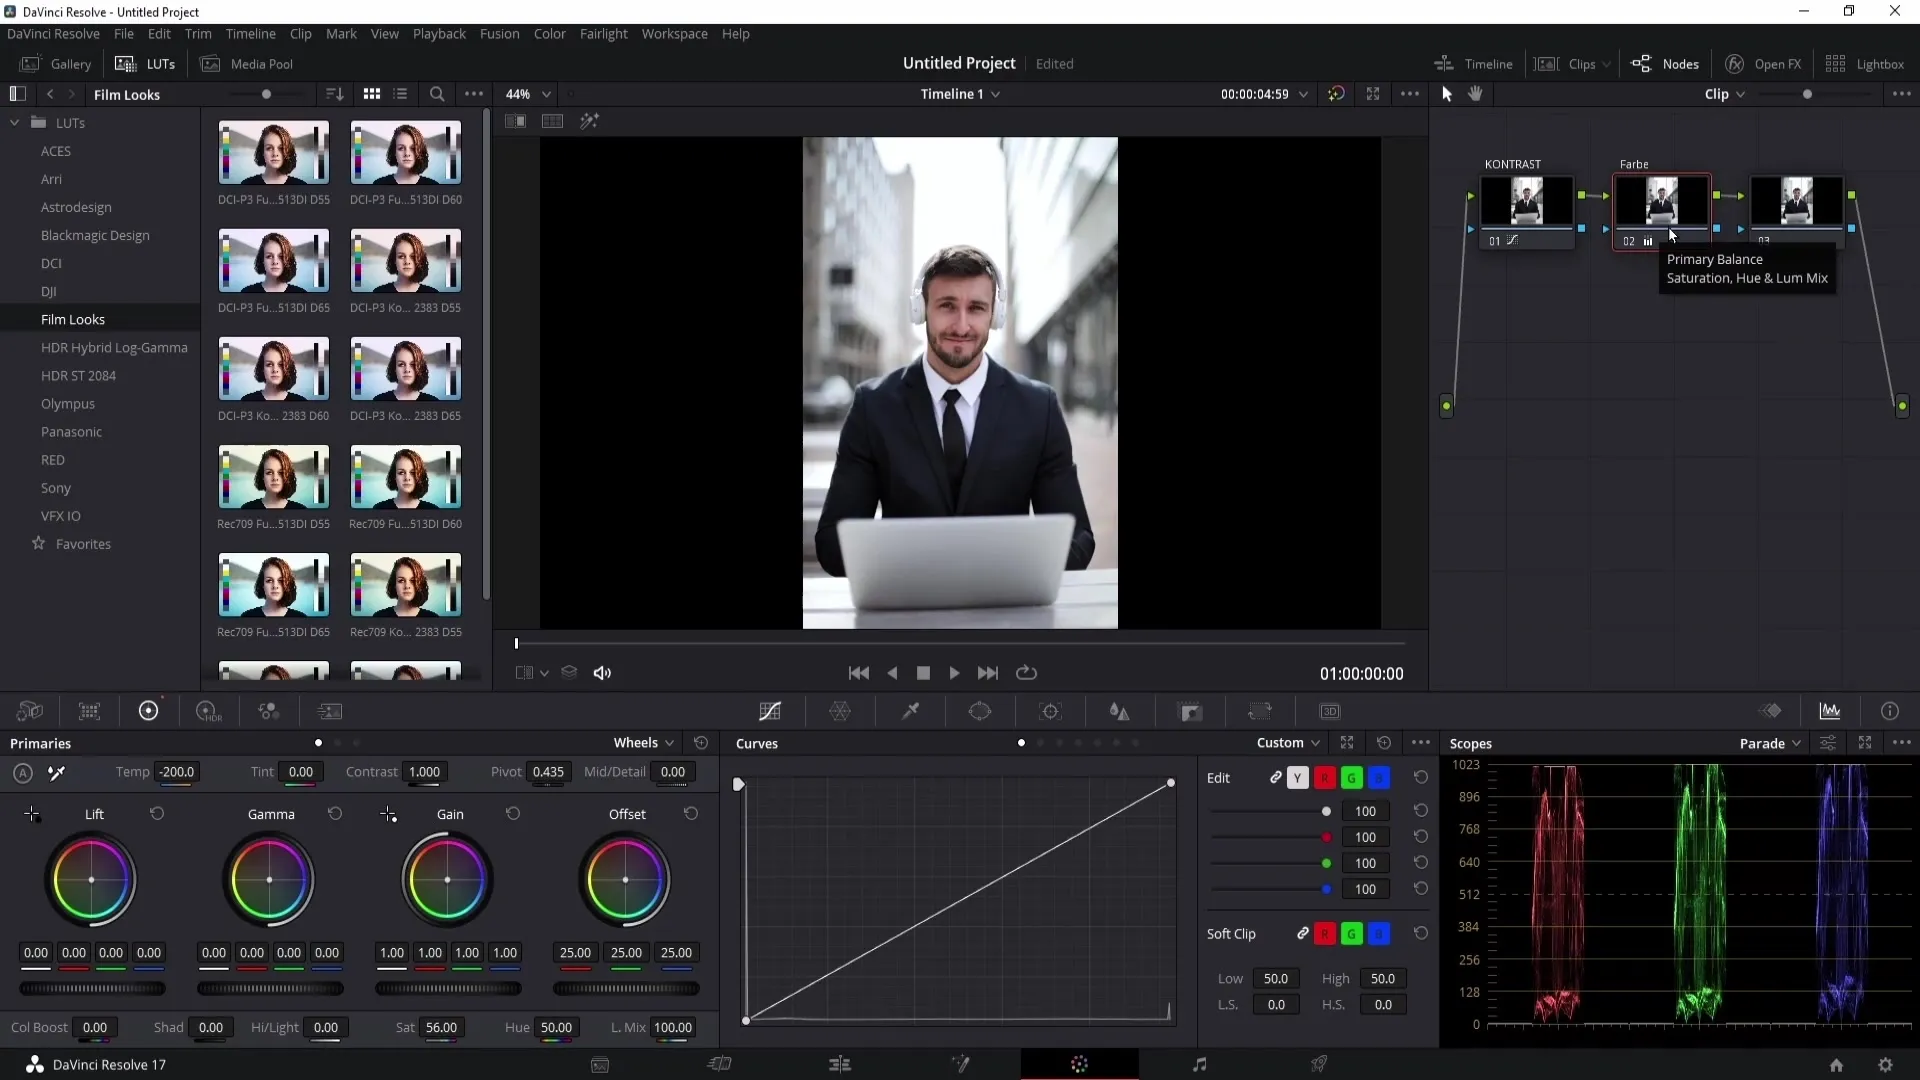
Task: Toggle the Custom curves reset button
Action: [x=1385, y=742]
